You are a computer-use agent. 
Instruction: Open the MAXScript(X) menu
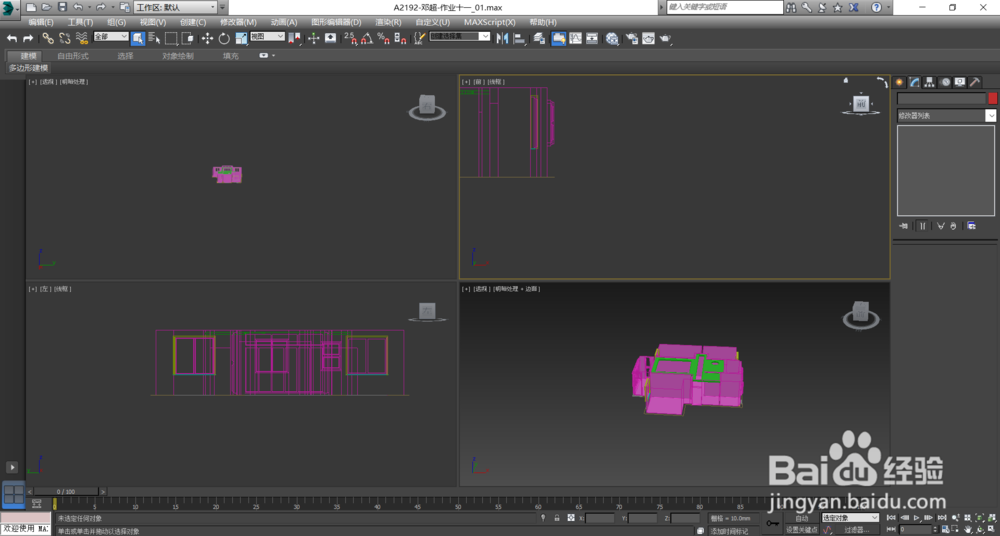490,22
